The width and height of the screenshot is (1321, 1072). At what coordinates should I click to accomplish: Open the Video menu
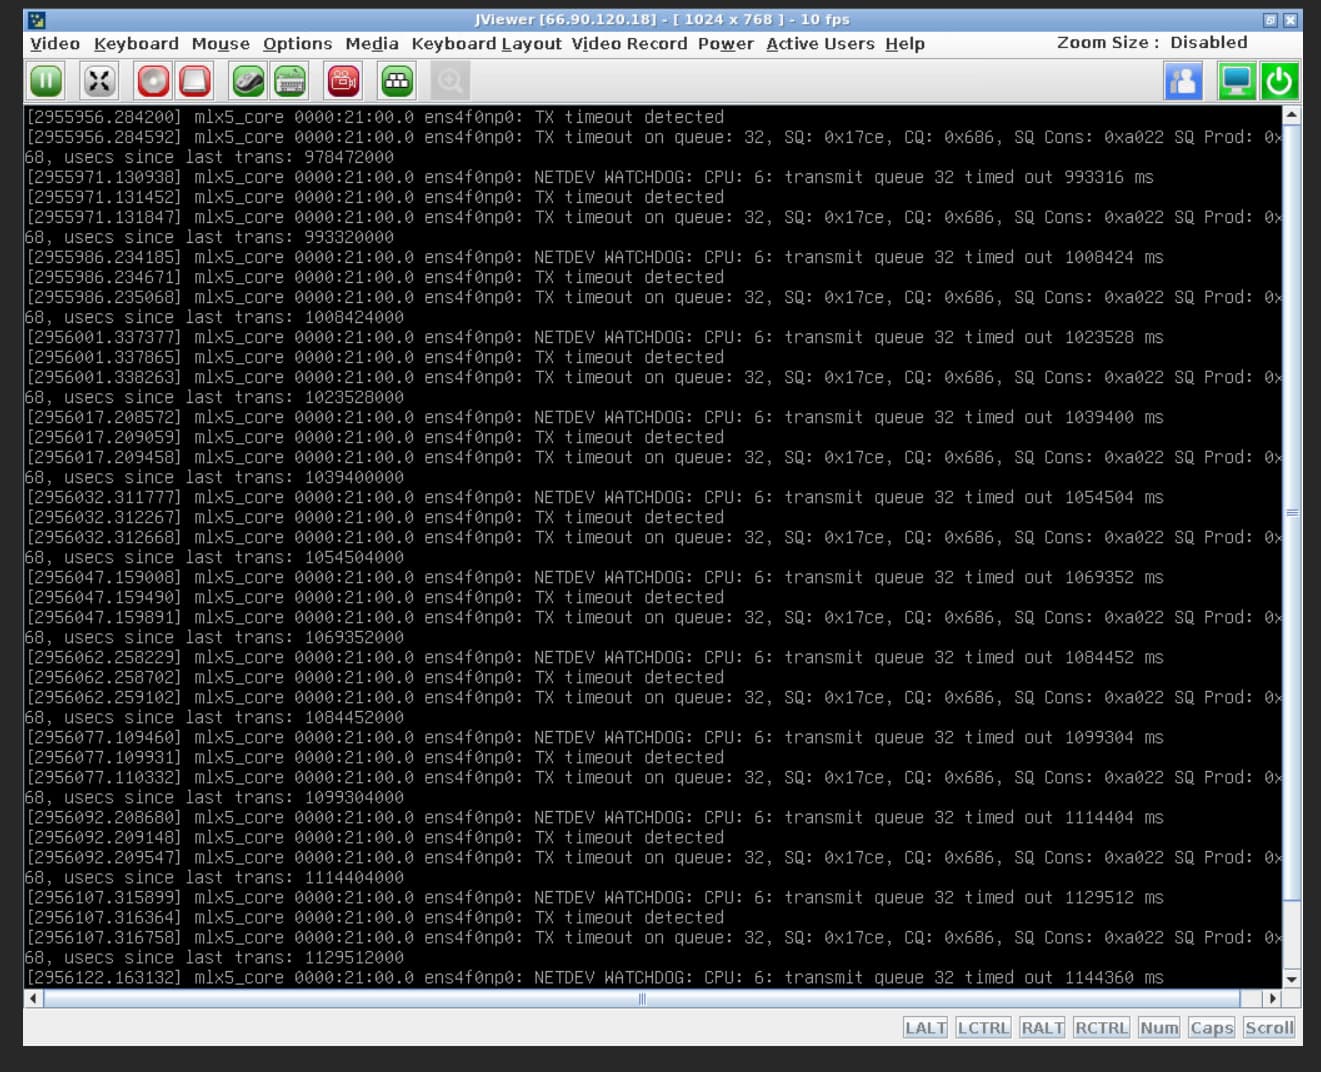pos(55,44)
